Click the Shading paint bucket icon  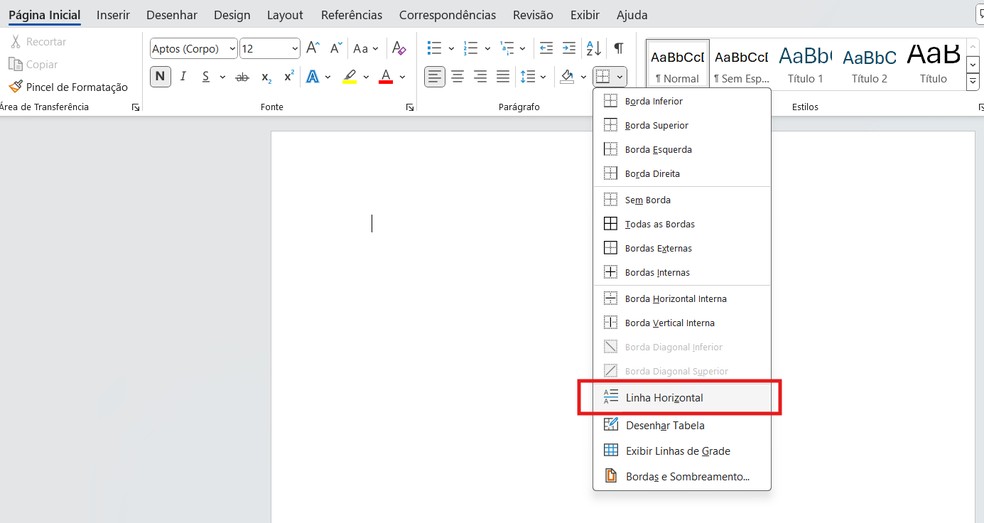click(x=567, y=77)
